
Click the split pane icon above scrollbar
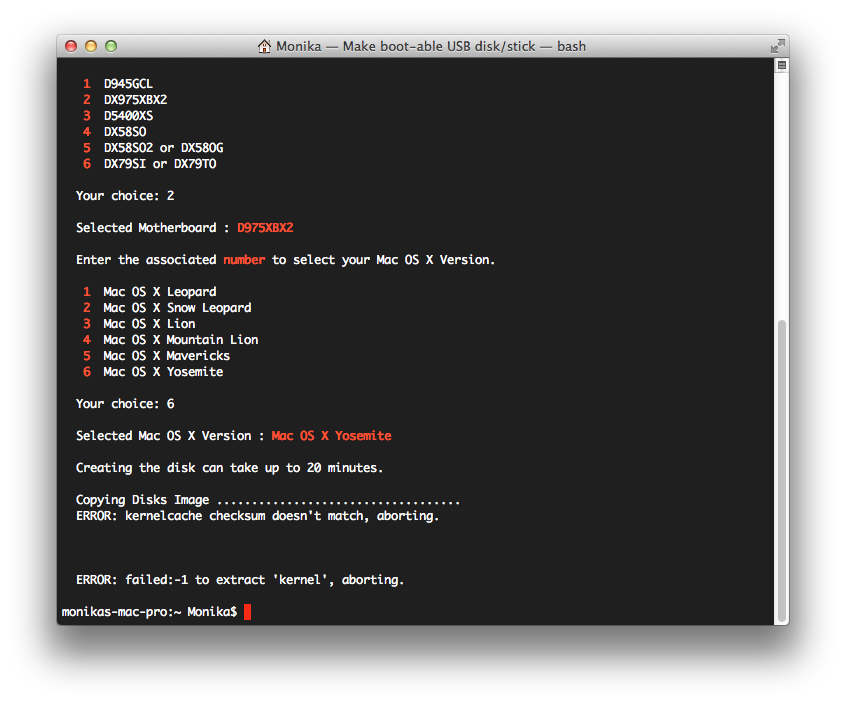782,65
